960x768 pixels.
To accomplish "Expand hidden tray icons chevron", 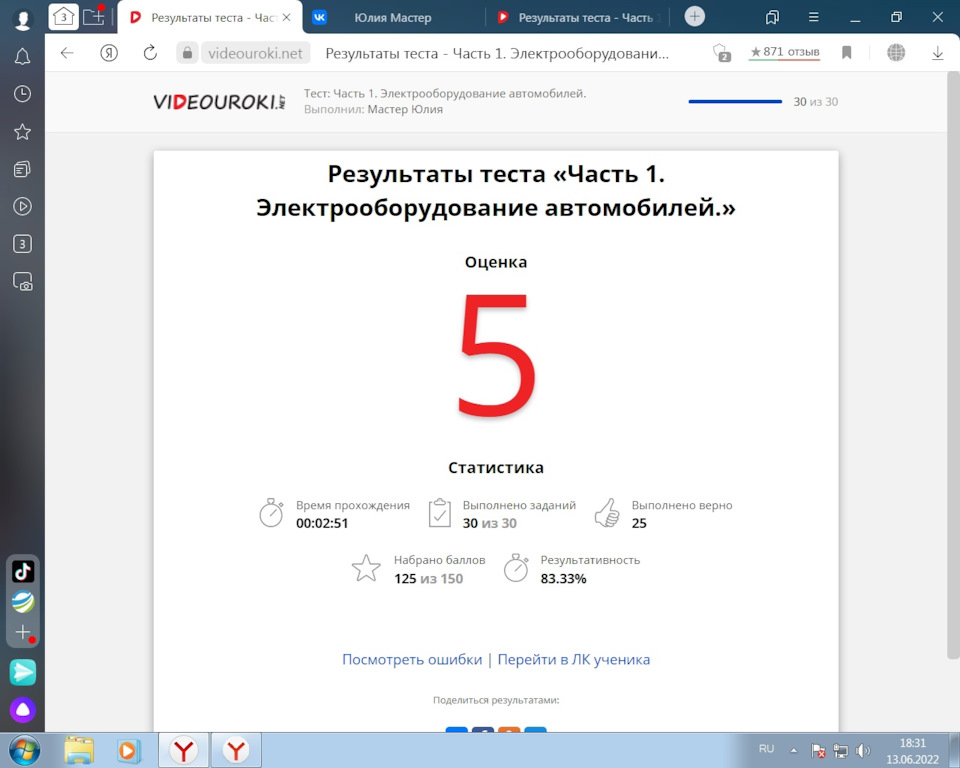I will click(794, 749).
